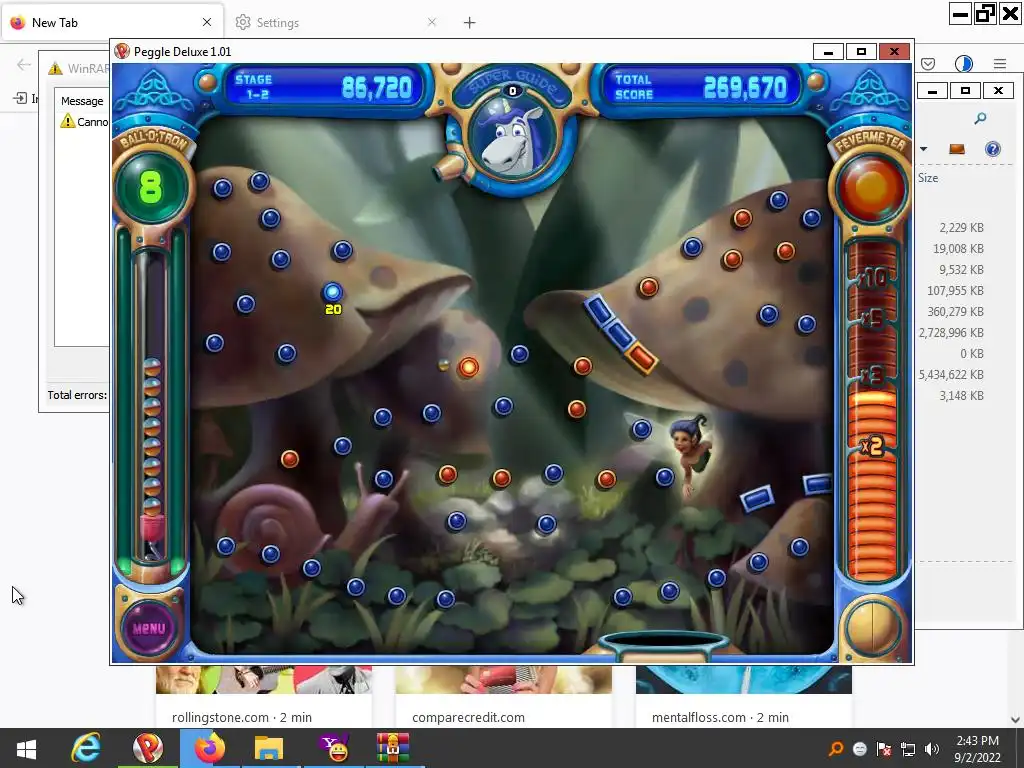Switch to Peggle in the taskbar
This screenshot has width=1024, height=768.
point(148,748)
